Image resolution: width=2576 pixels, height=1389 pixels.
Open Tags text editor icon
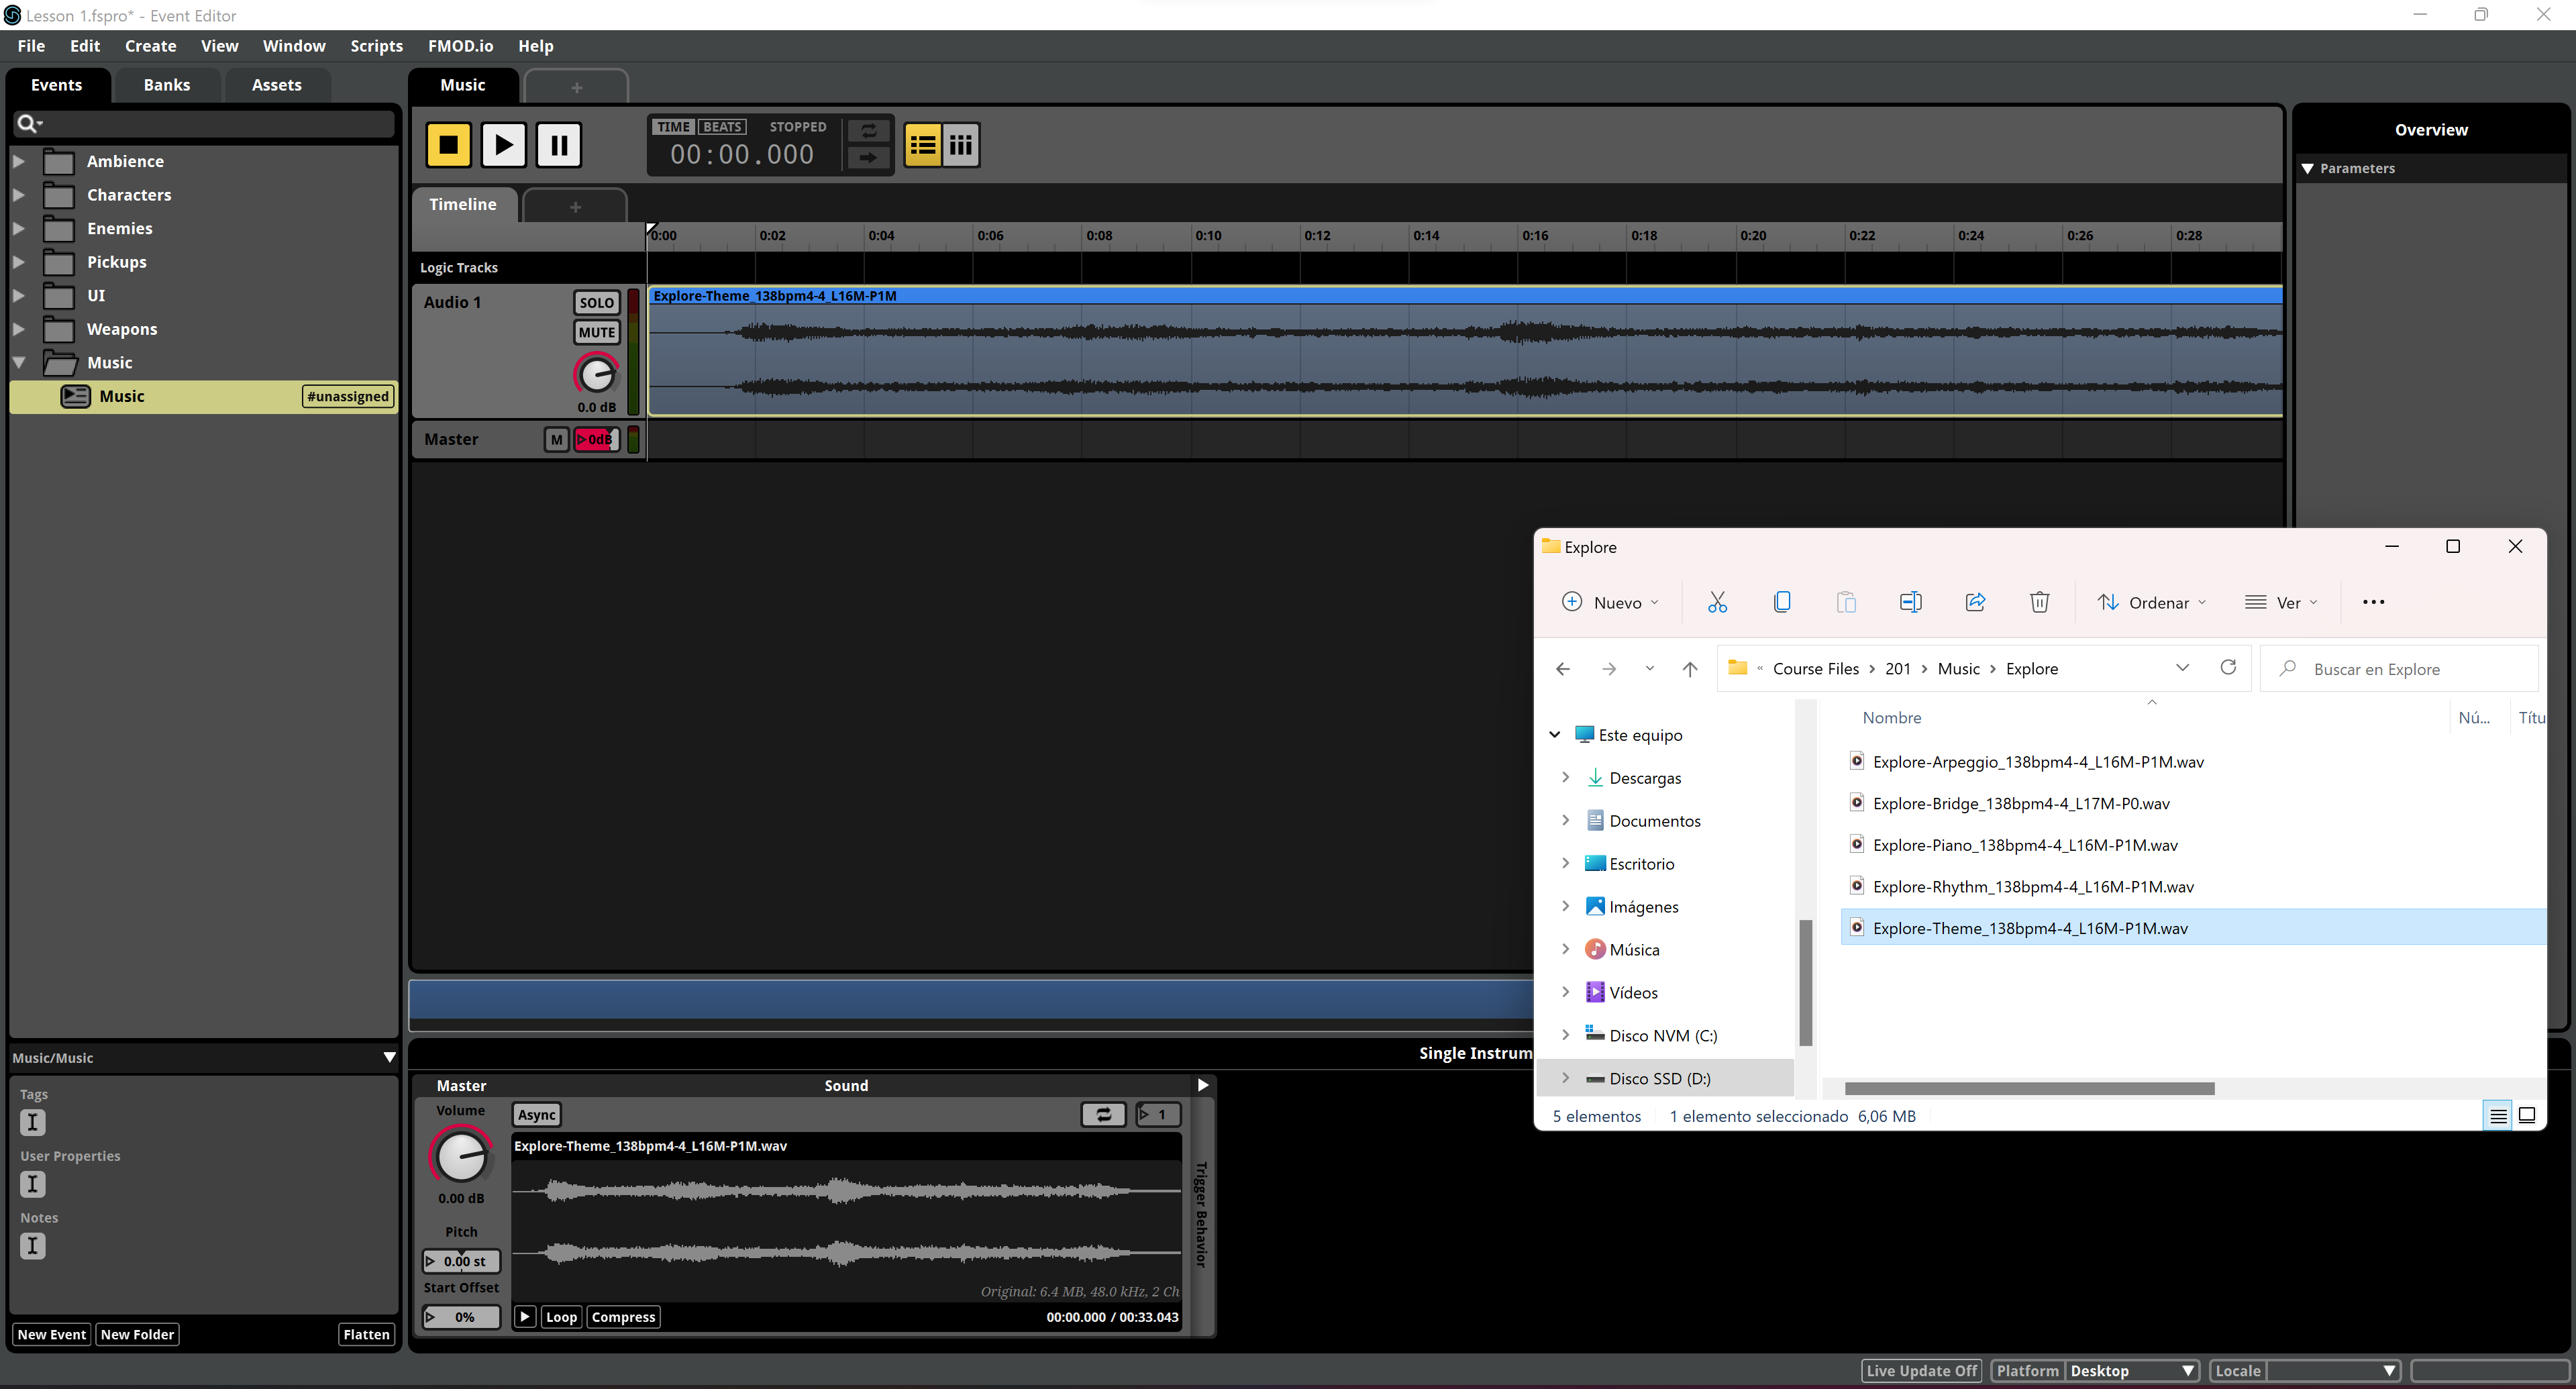[32, 1122]
